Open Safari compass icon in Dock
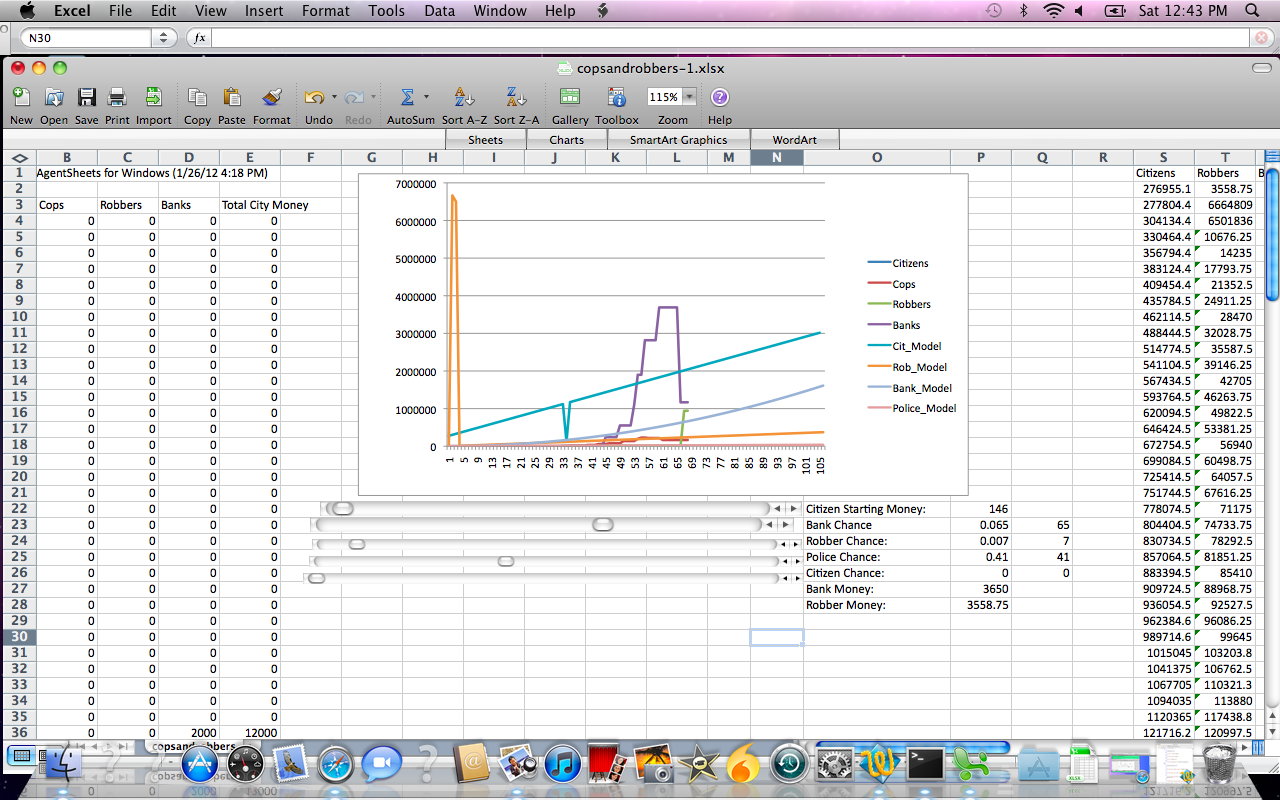Viewport: 1280px width, 800px height. pos(336,766)
